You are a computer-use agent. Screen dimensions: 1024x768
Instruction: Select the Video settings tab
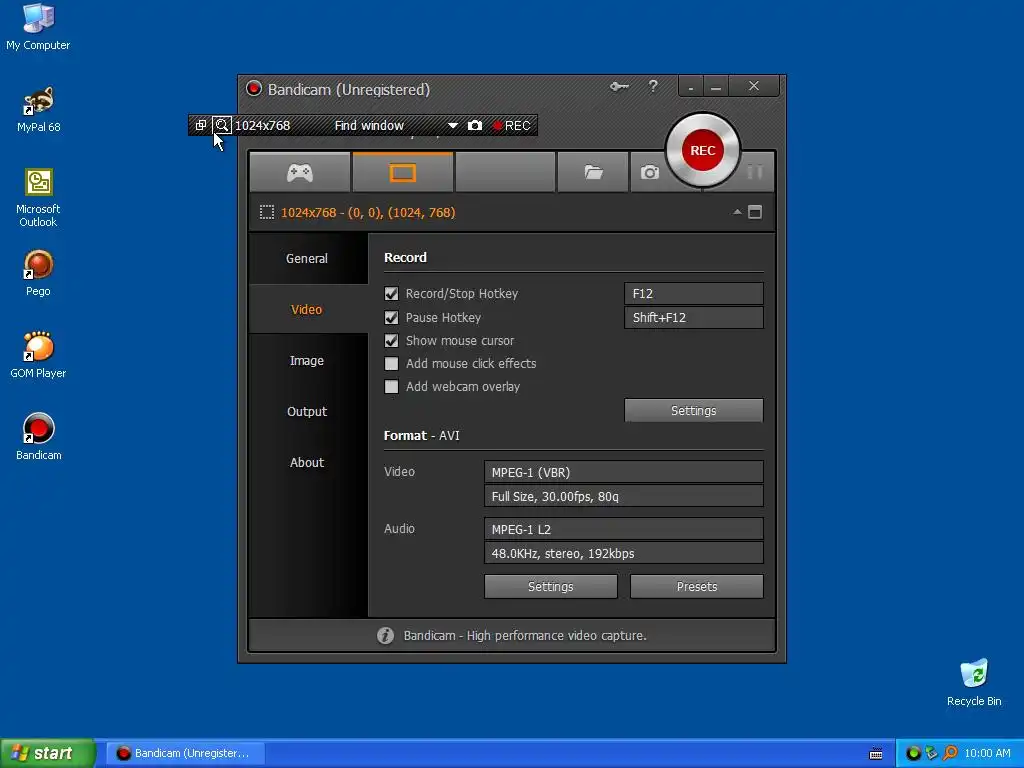[x=307, y=309]
